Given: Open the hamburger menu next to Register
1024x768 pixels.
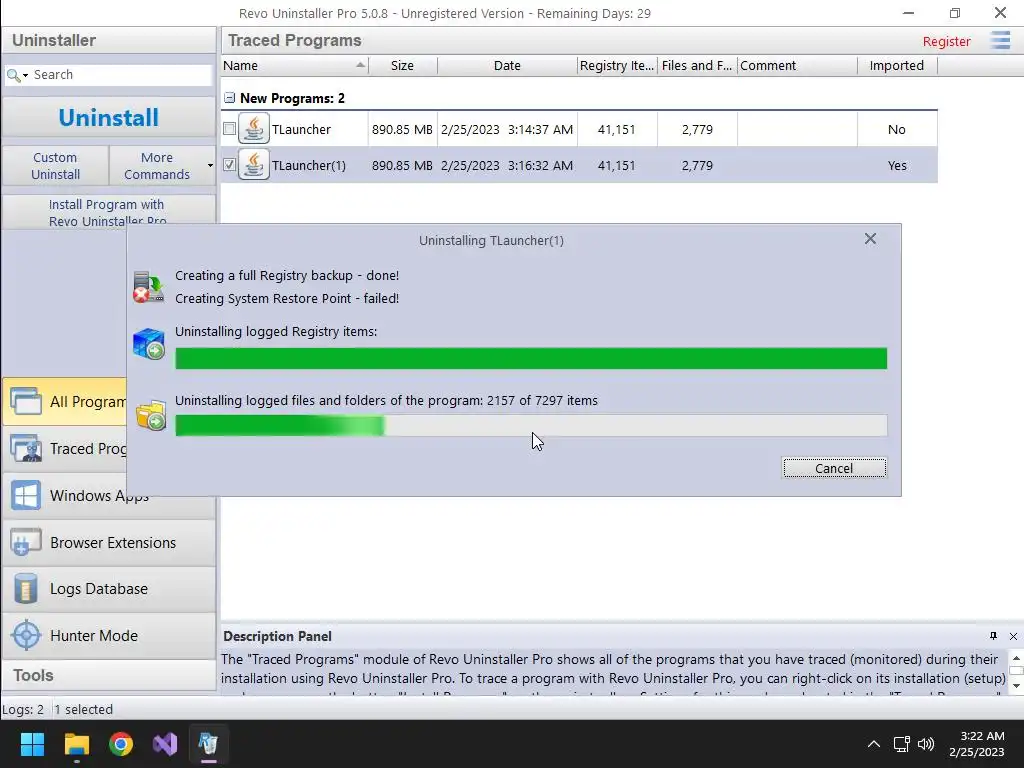Looking at the screenshot, I should click(1000, 40).
